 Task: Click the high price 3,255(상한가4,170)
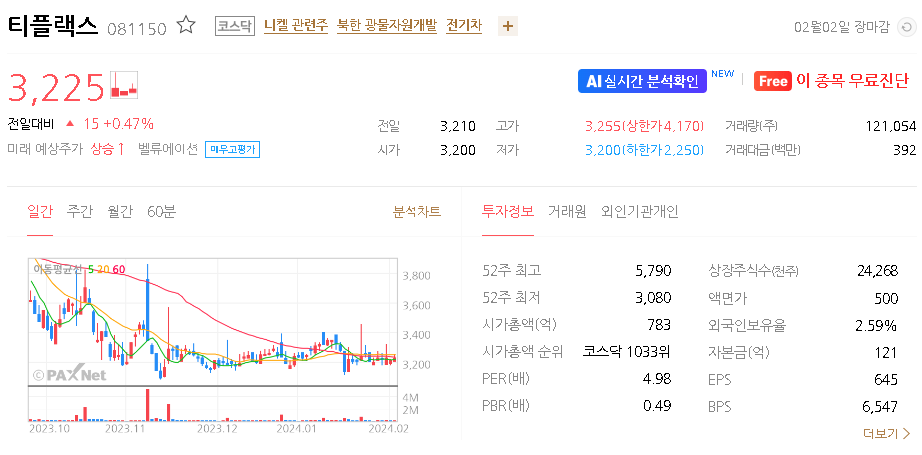click(644, 126)
